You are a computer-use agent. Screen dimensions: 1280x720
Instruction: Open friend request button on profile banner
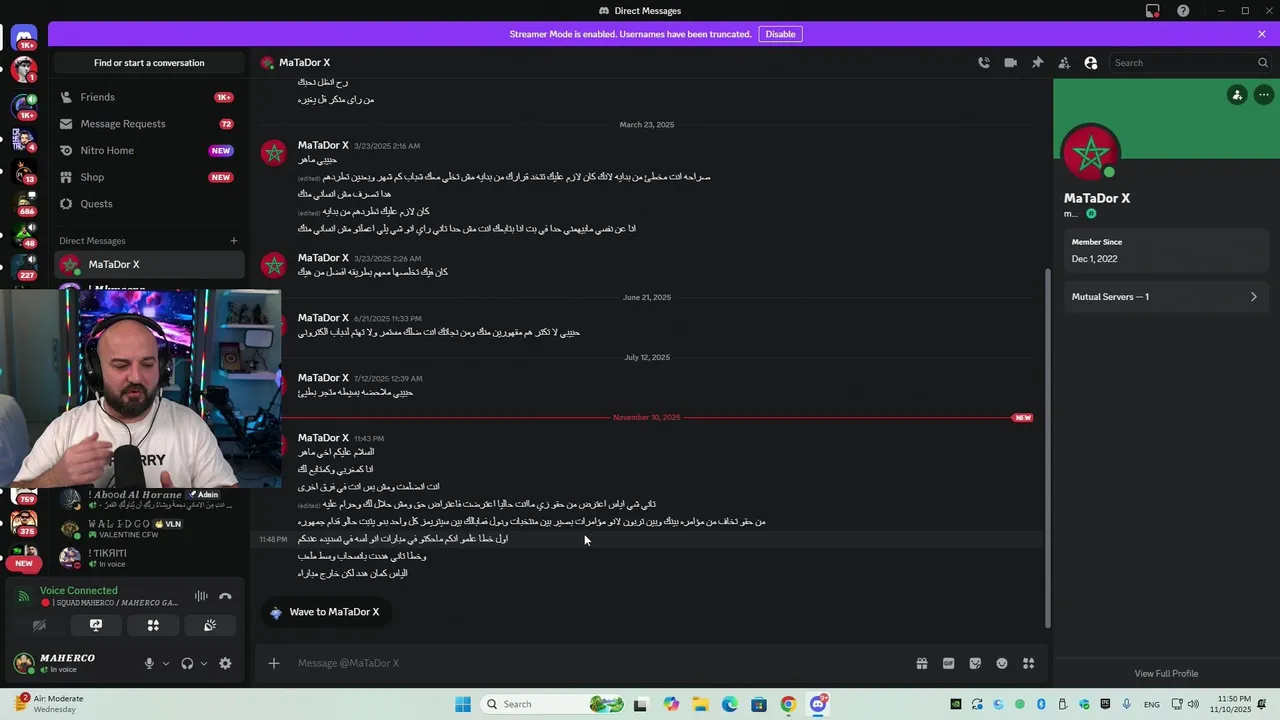pos(1237,95)
